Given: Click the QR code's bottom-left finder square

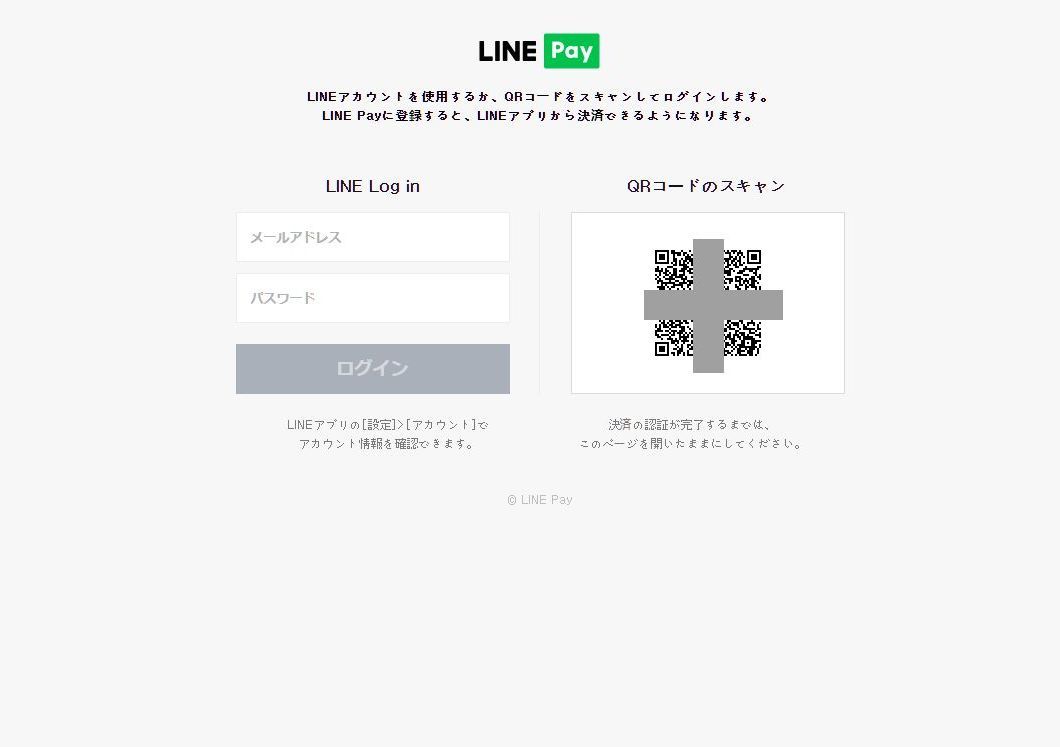Looking at the screenshot, I should 662,349.
